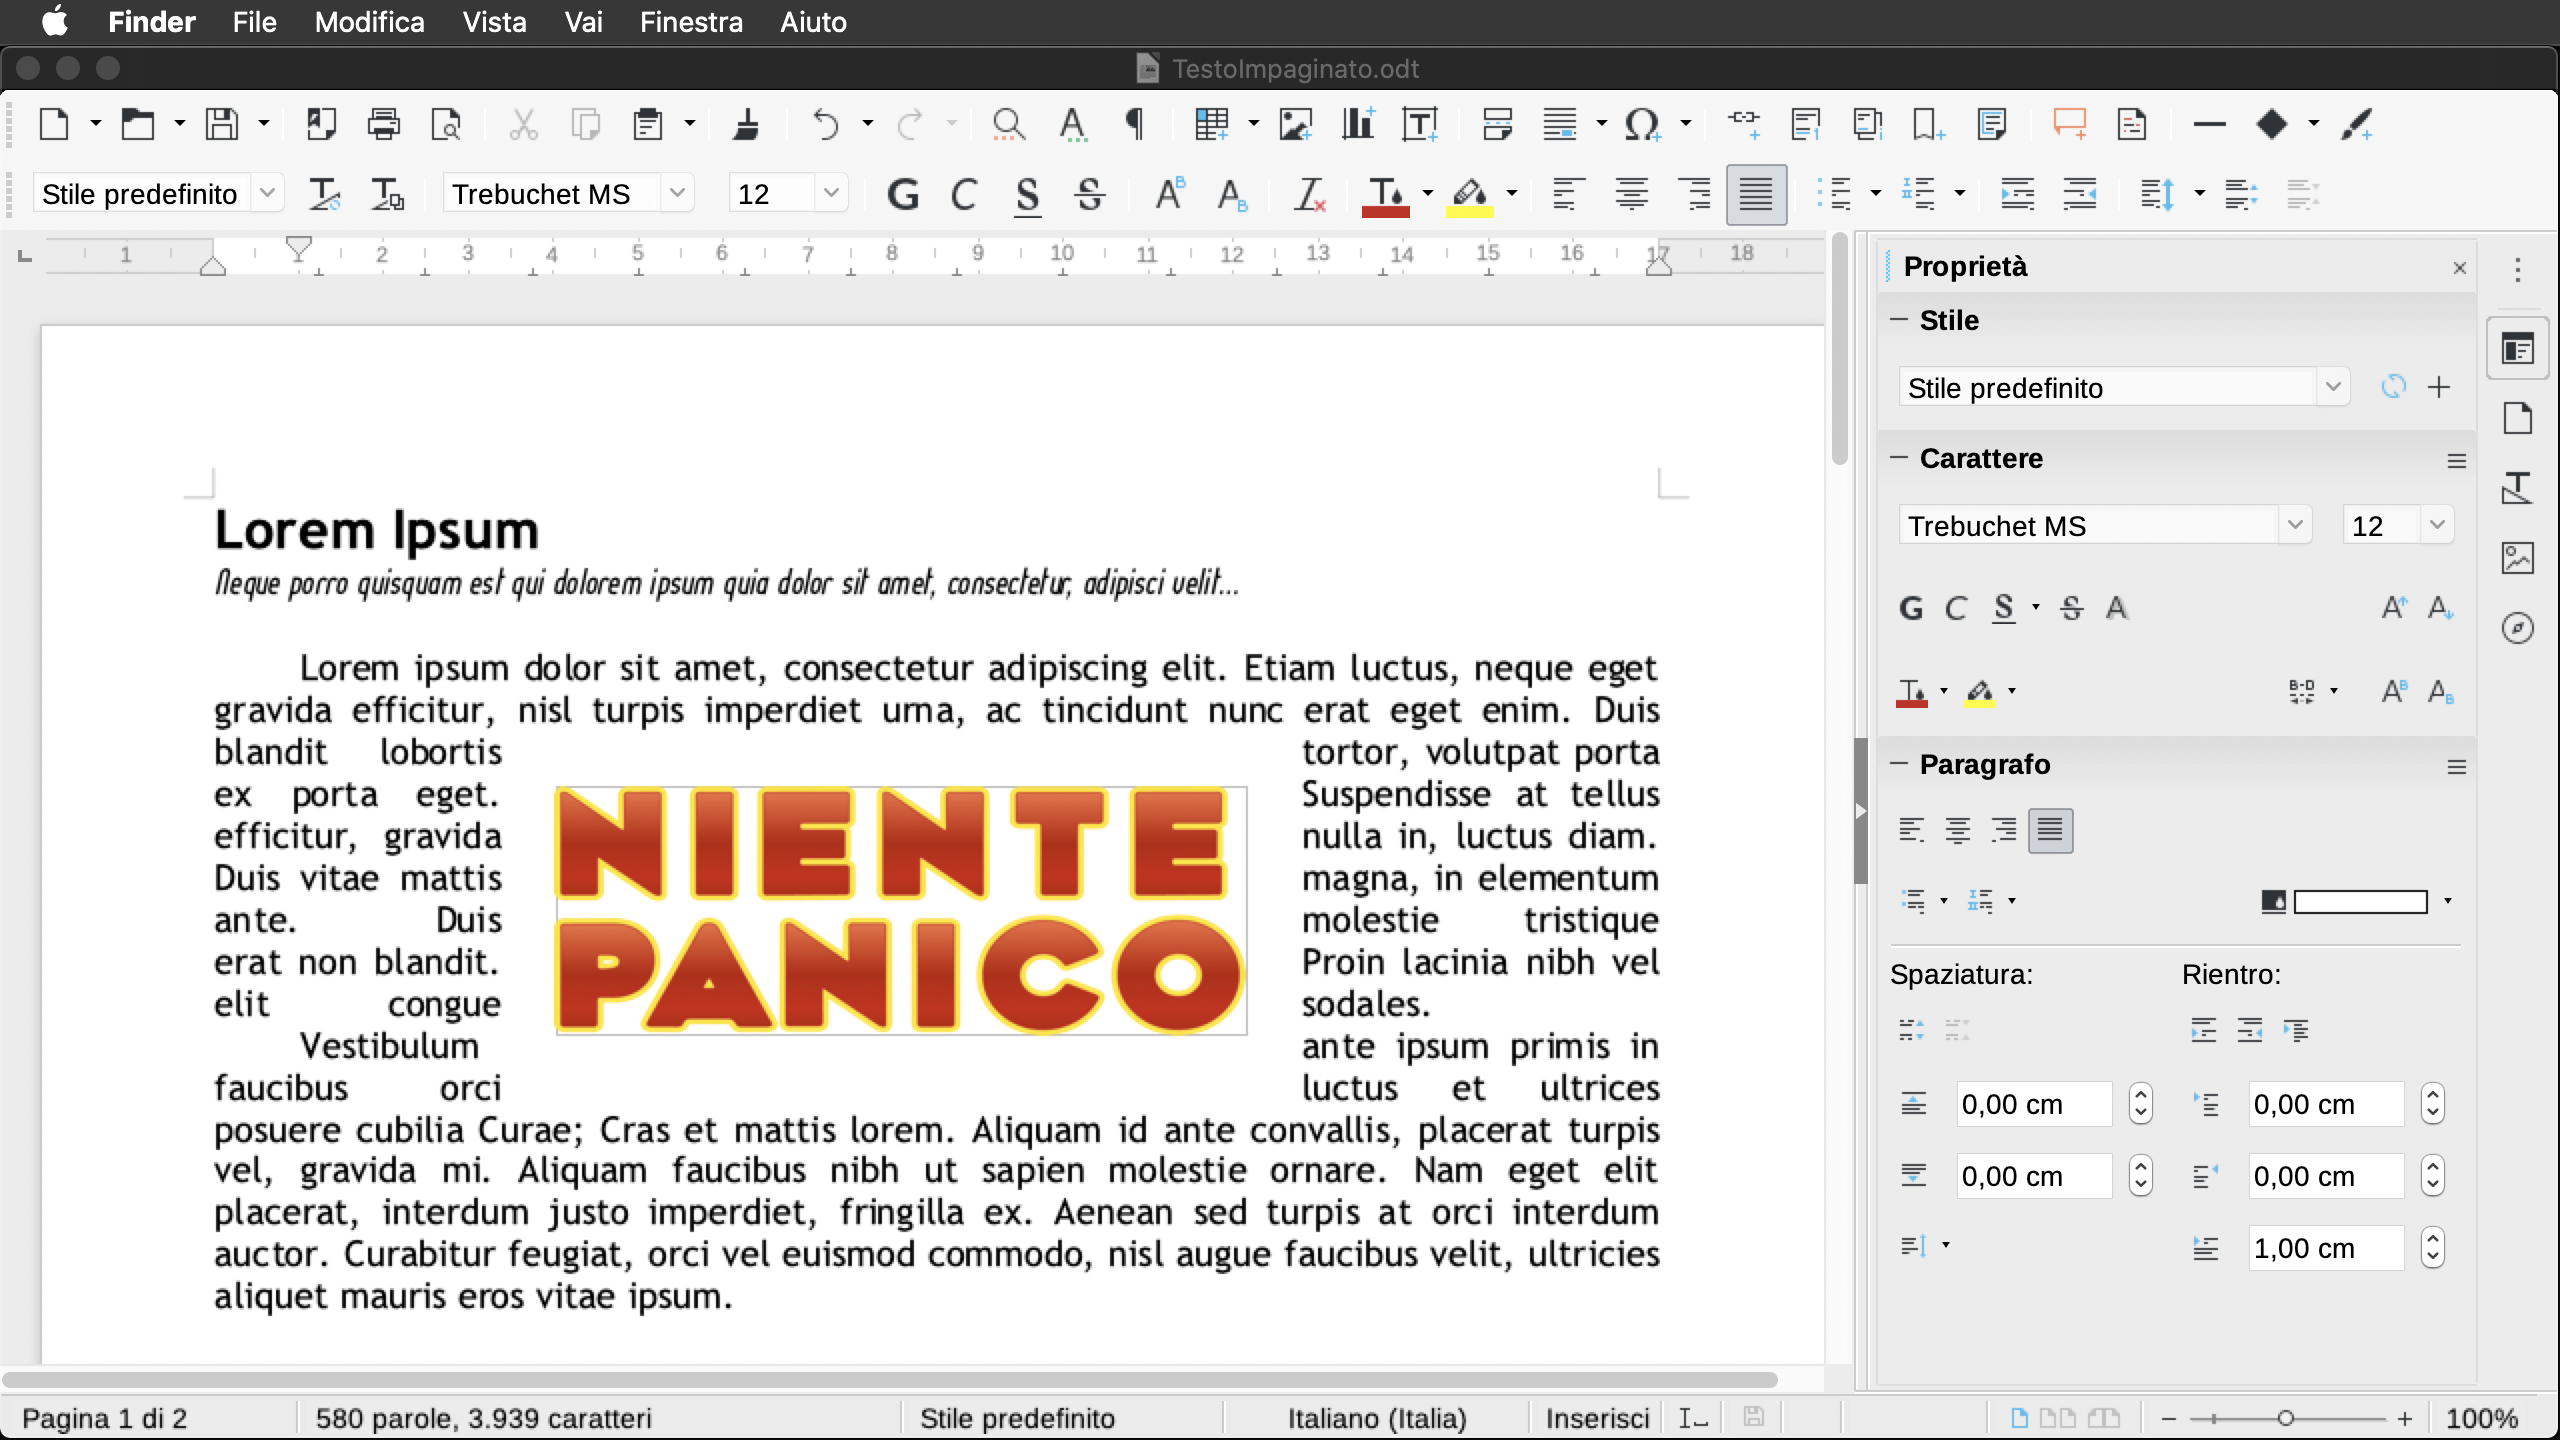Click the Insert Table icon
Image resolution: width=2560 pixels, height=1440 pixels.
click(x=1211, y=124)
